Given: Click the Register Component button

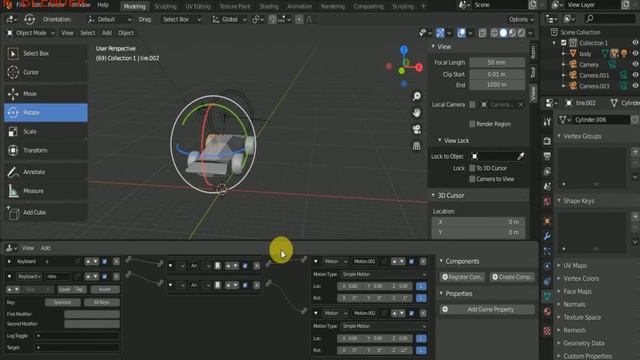Looking at the screenshot, I should (462, 277).
